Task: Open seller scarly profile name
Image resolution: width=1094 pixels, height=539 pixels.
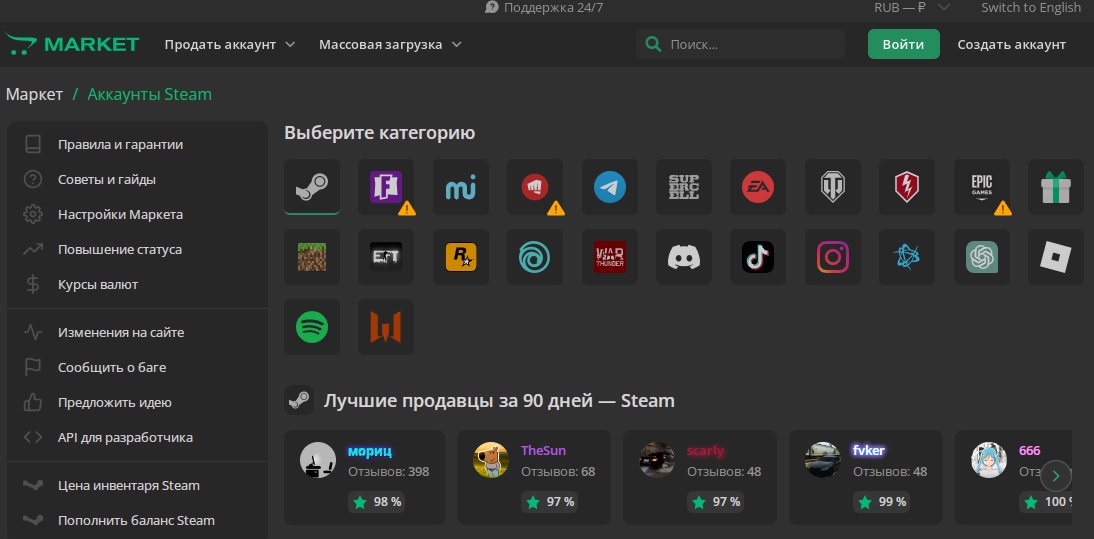Action: [705, 450]
